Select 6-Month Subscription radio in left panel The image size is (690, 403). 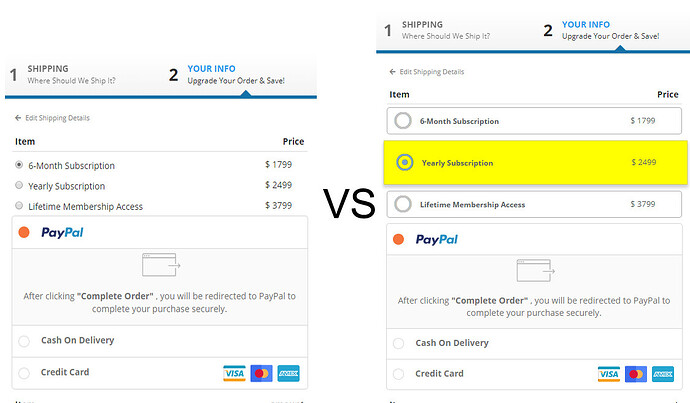(19, 165)
